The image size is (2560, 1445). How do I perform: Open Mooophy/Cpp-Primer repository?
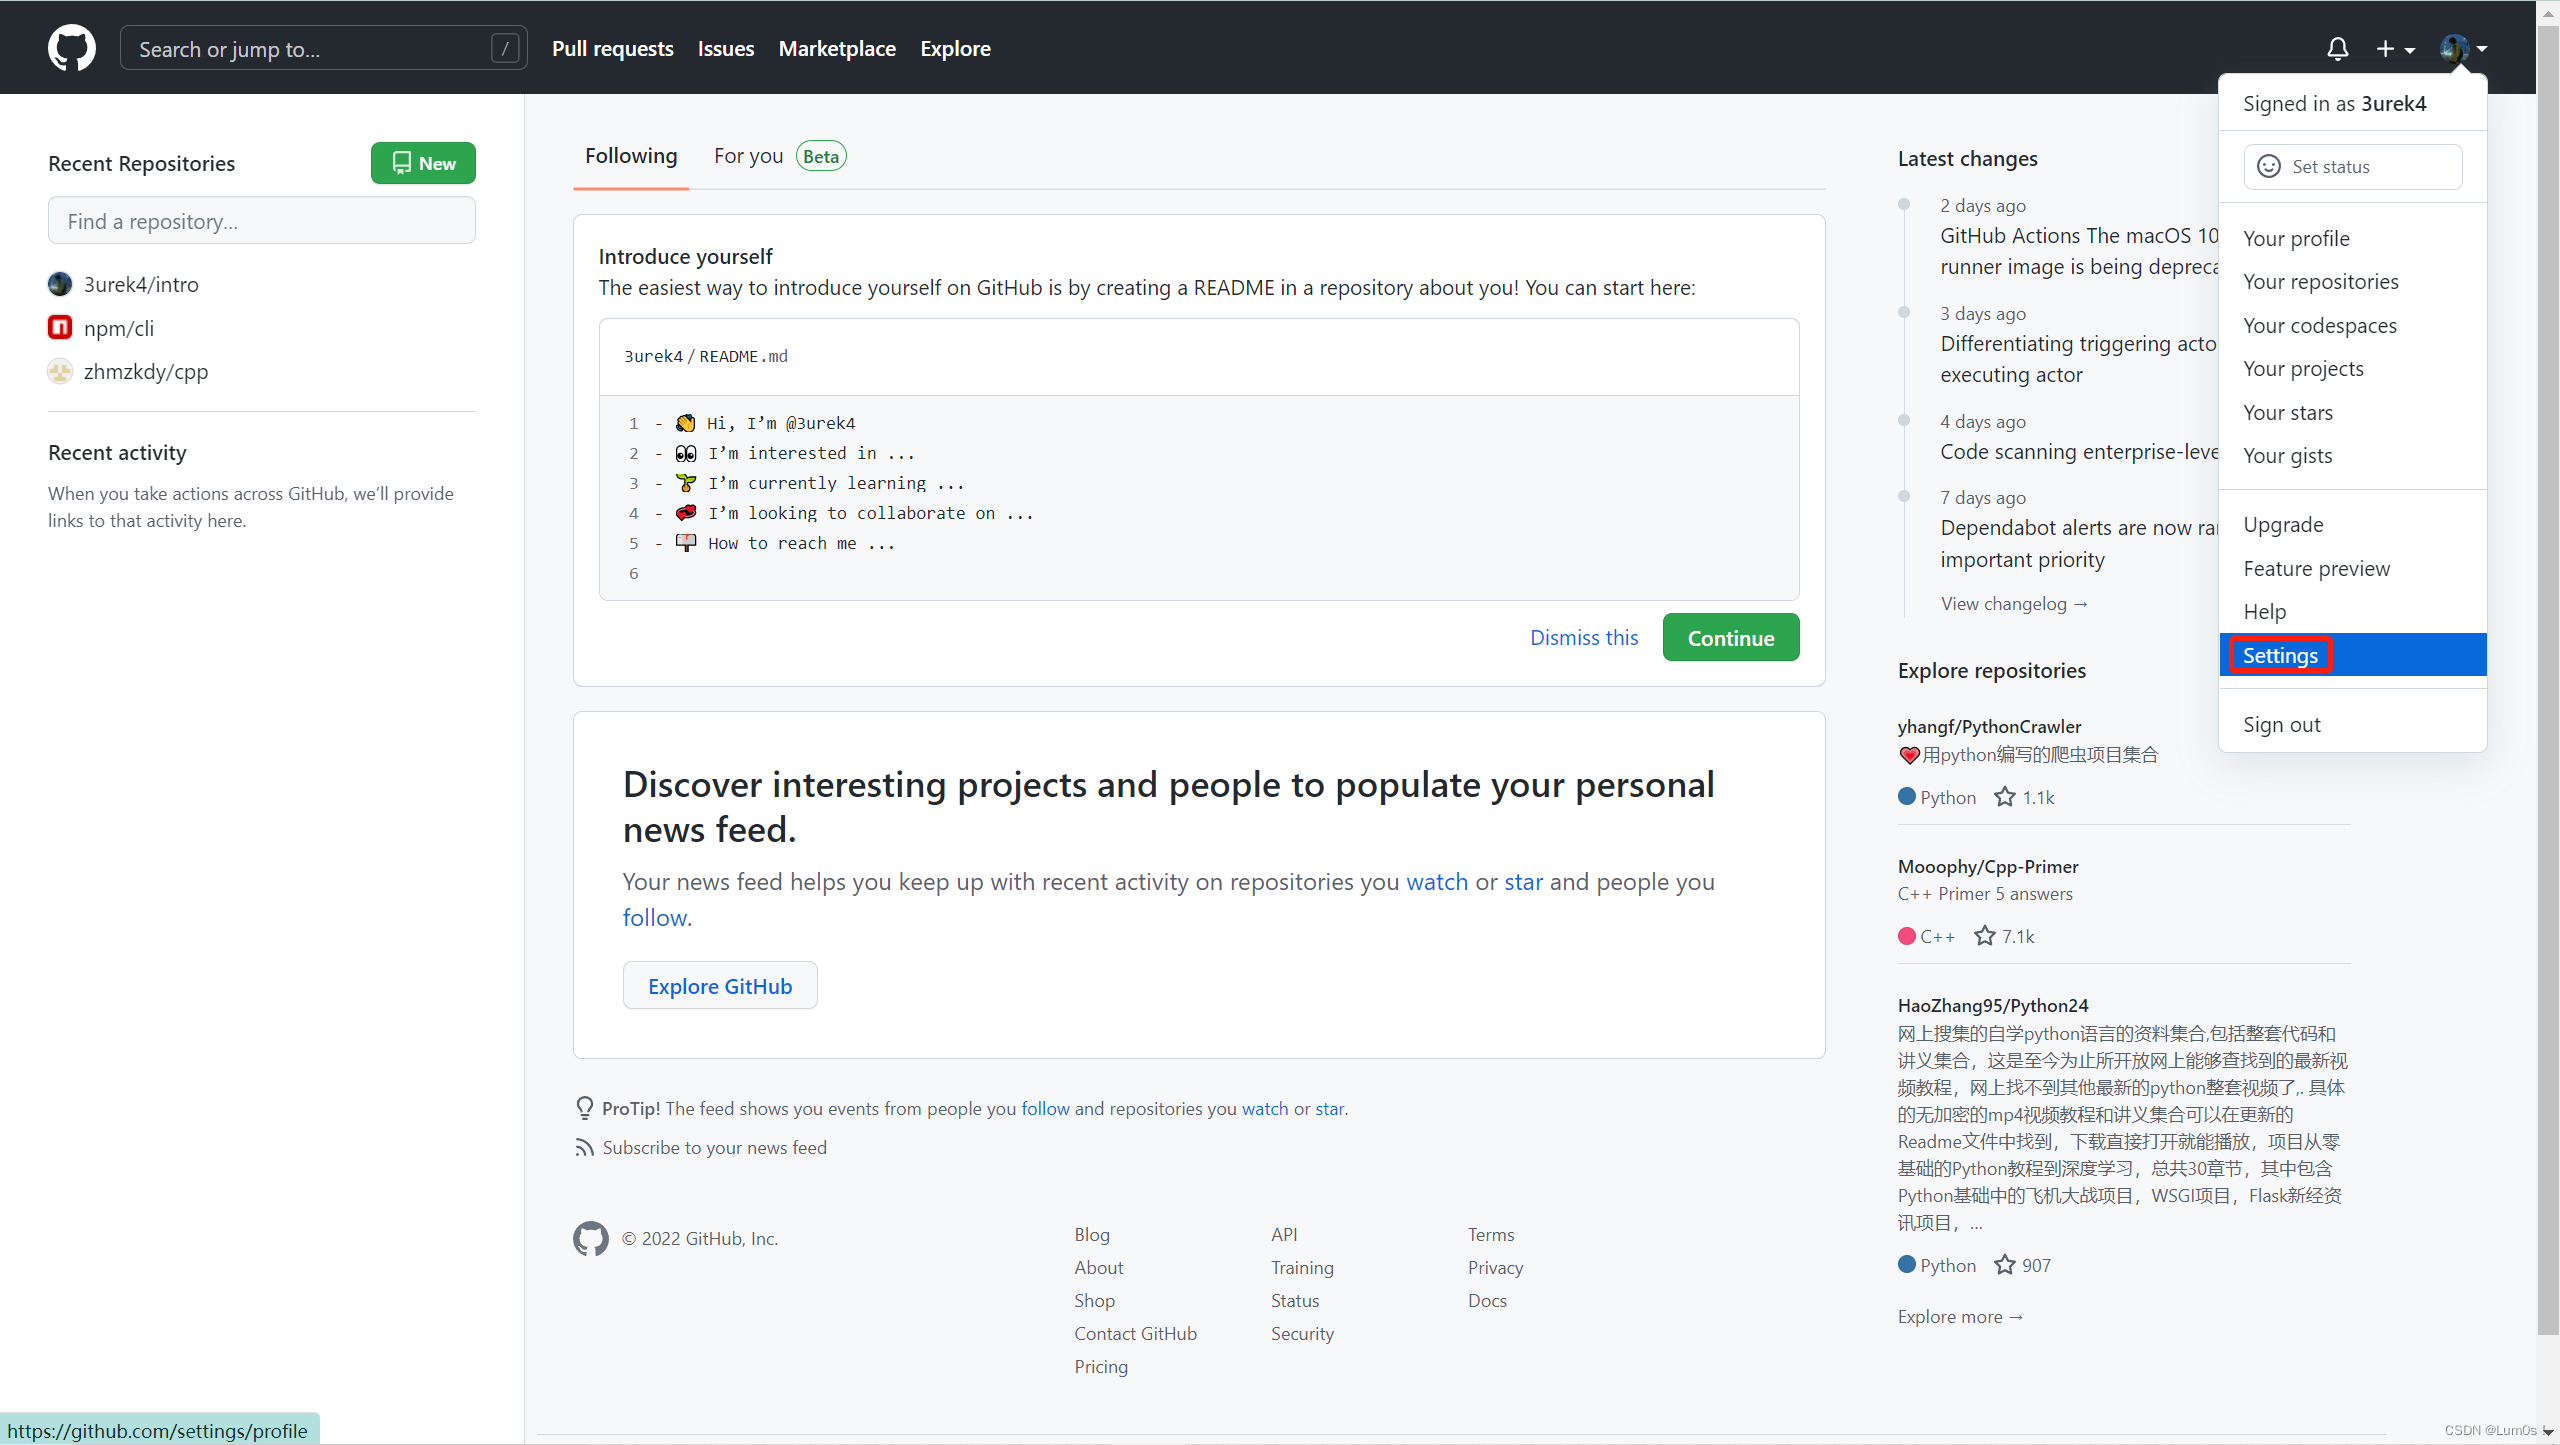click(1988, 866)
